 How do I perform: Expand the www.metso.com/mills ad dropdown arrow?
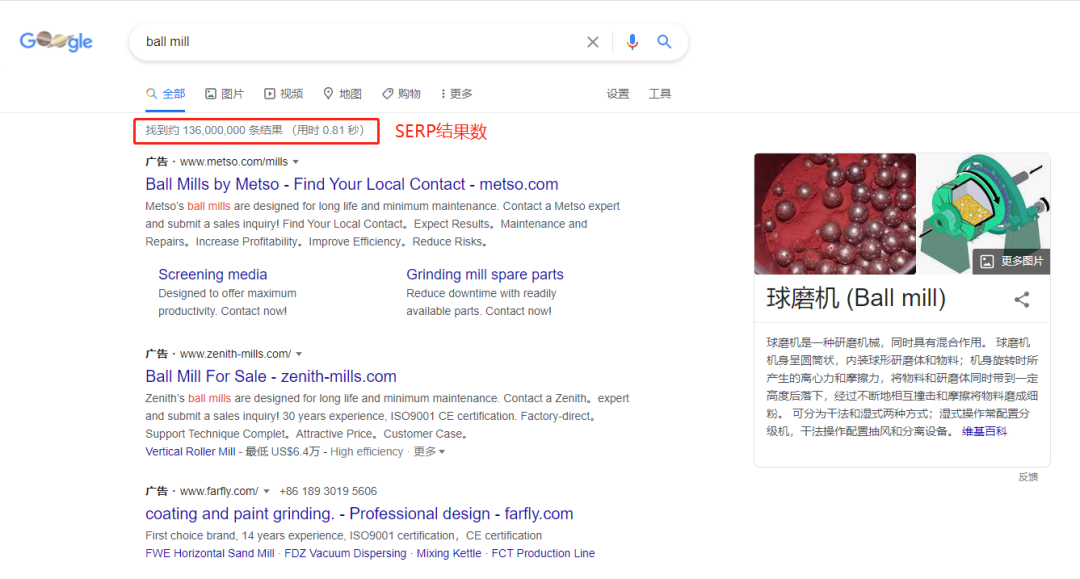(x=296, y=162)
